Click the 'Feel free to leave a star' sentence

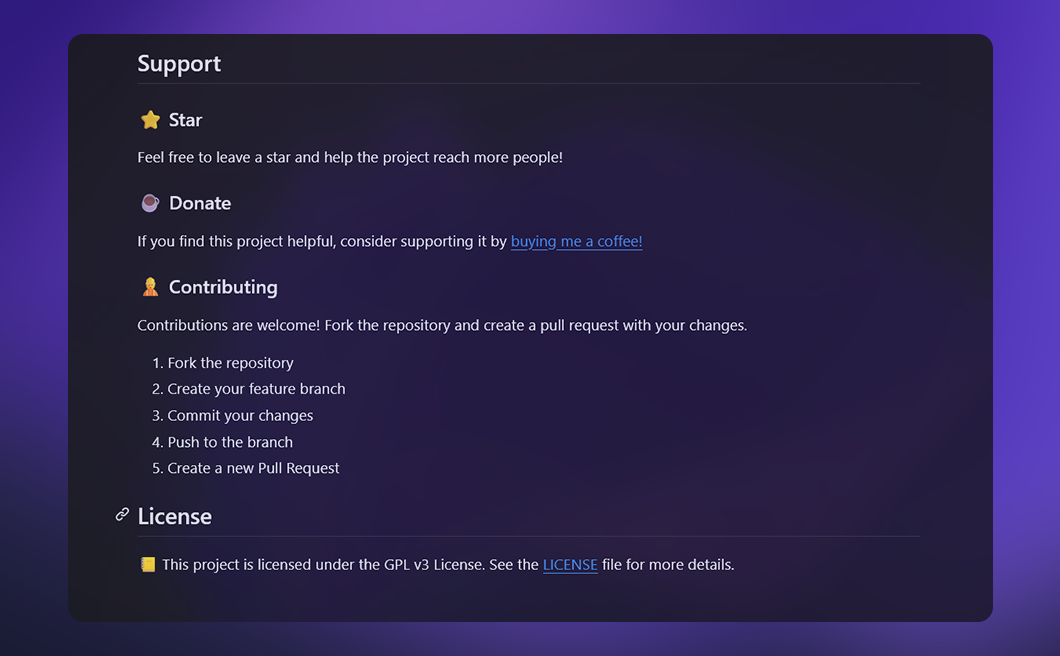[x=350, y=158]
